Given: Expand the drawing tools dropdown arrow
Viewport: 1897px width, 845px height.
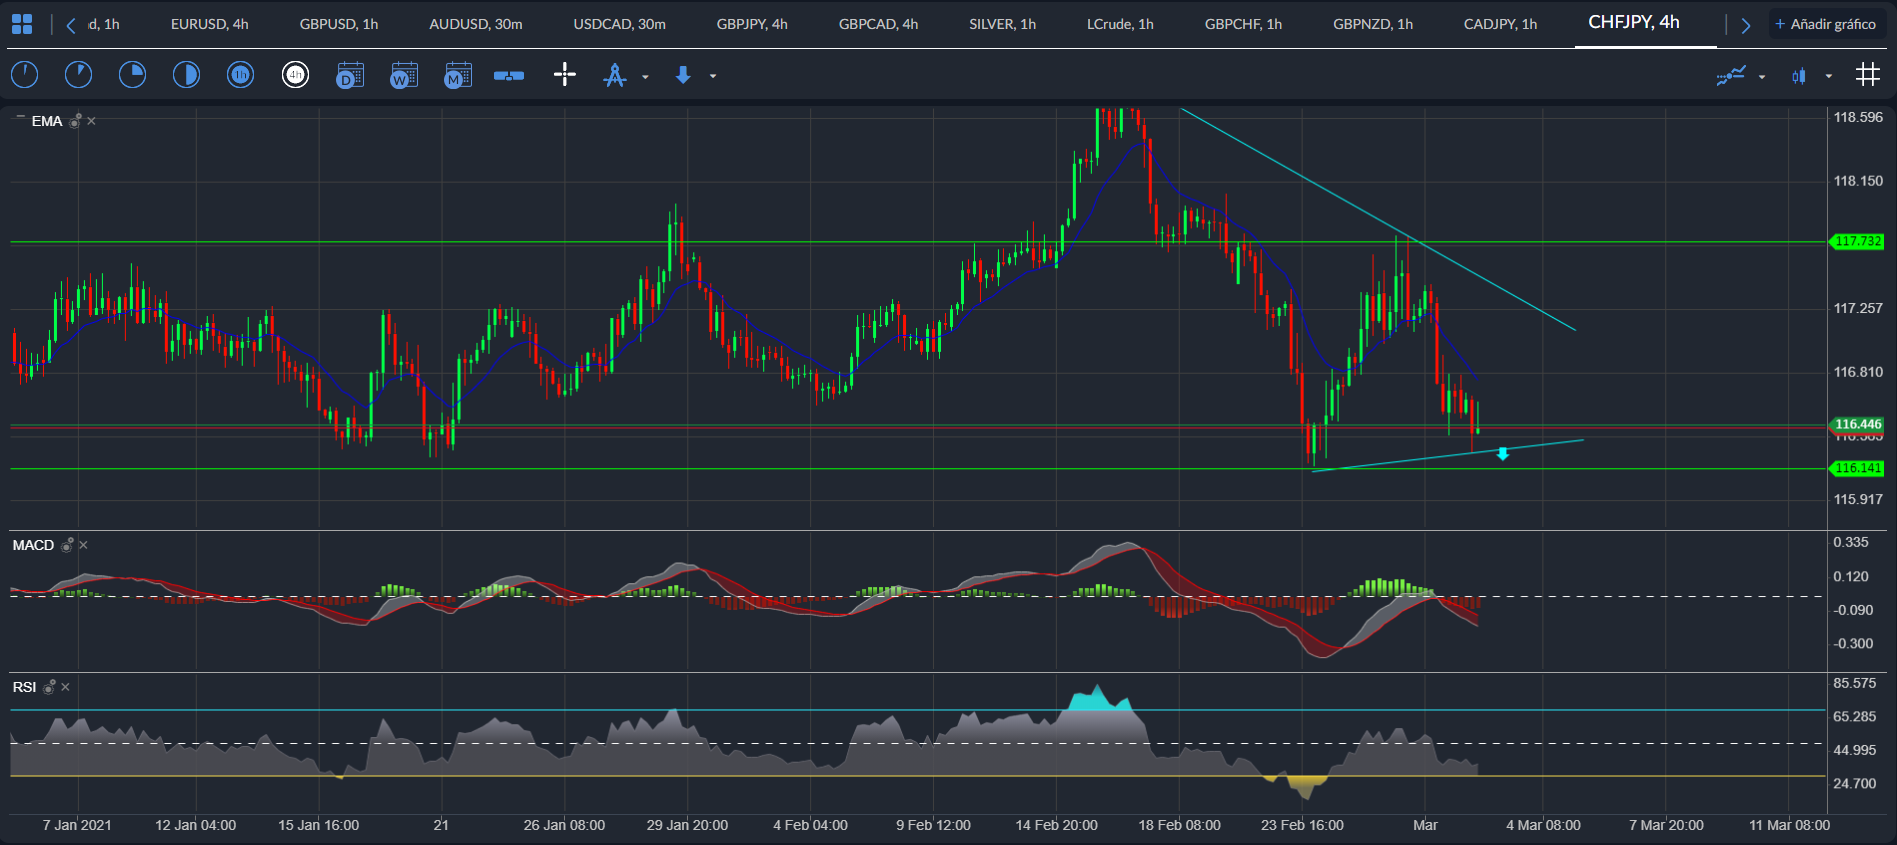Looking at the screenshot, I should pos(645,76).
